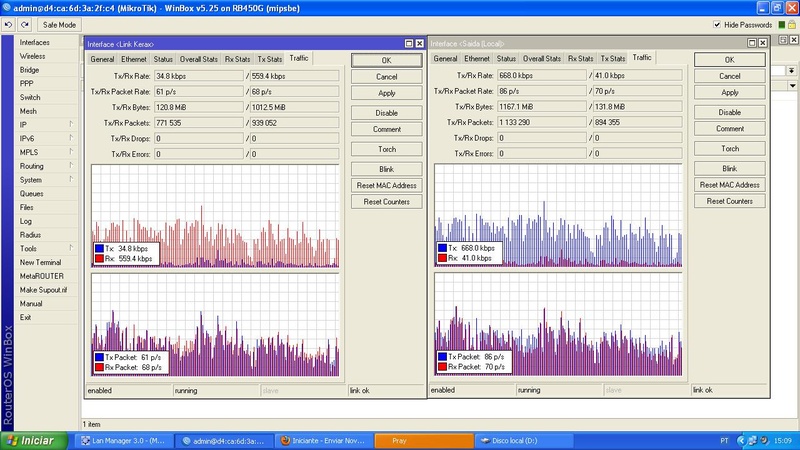Screen dimensions: 800x450
Task: Open the dropdown arrow behind Saida Local window
Action: (x=792, y=85)
